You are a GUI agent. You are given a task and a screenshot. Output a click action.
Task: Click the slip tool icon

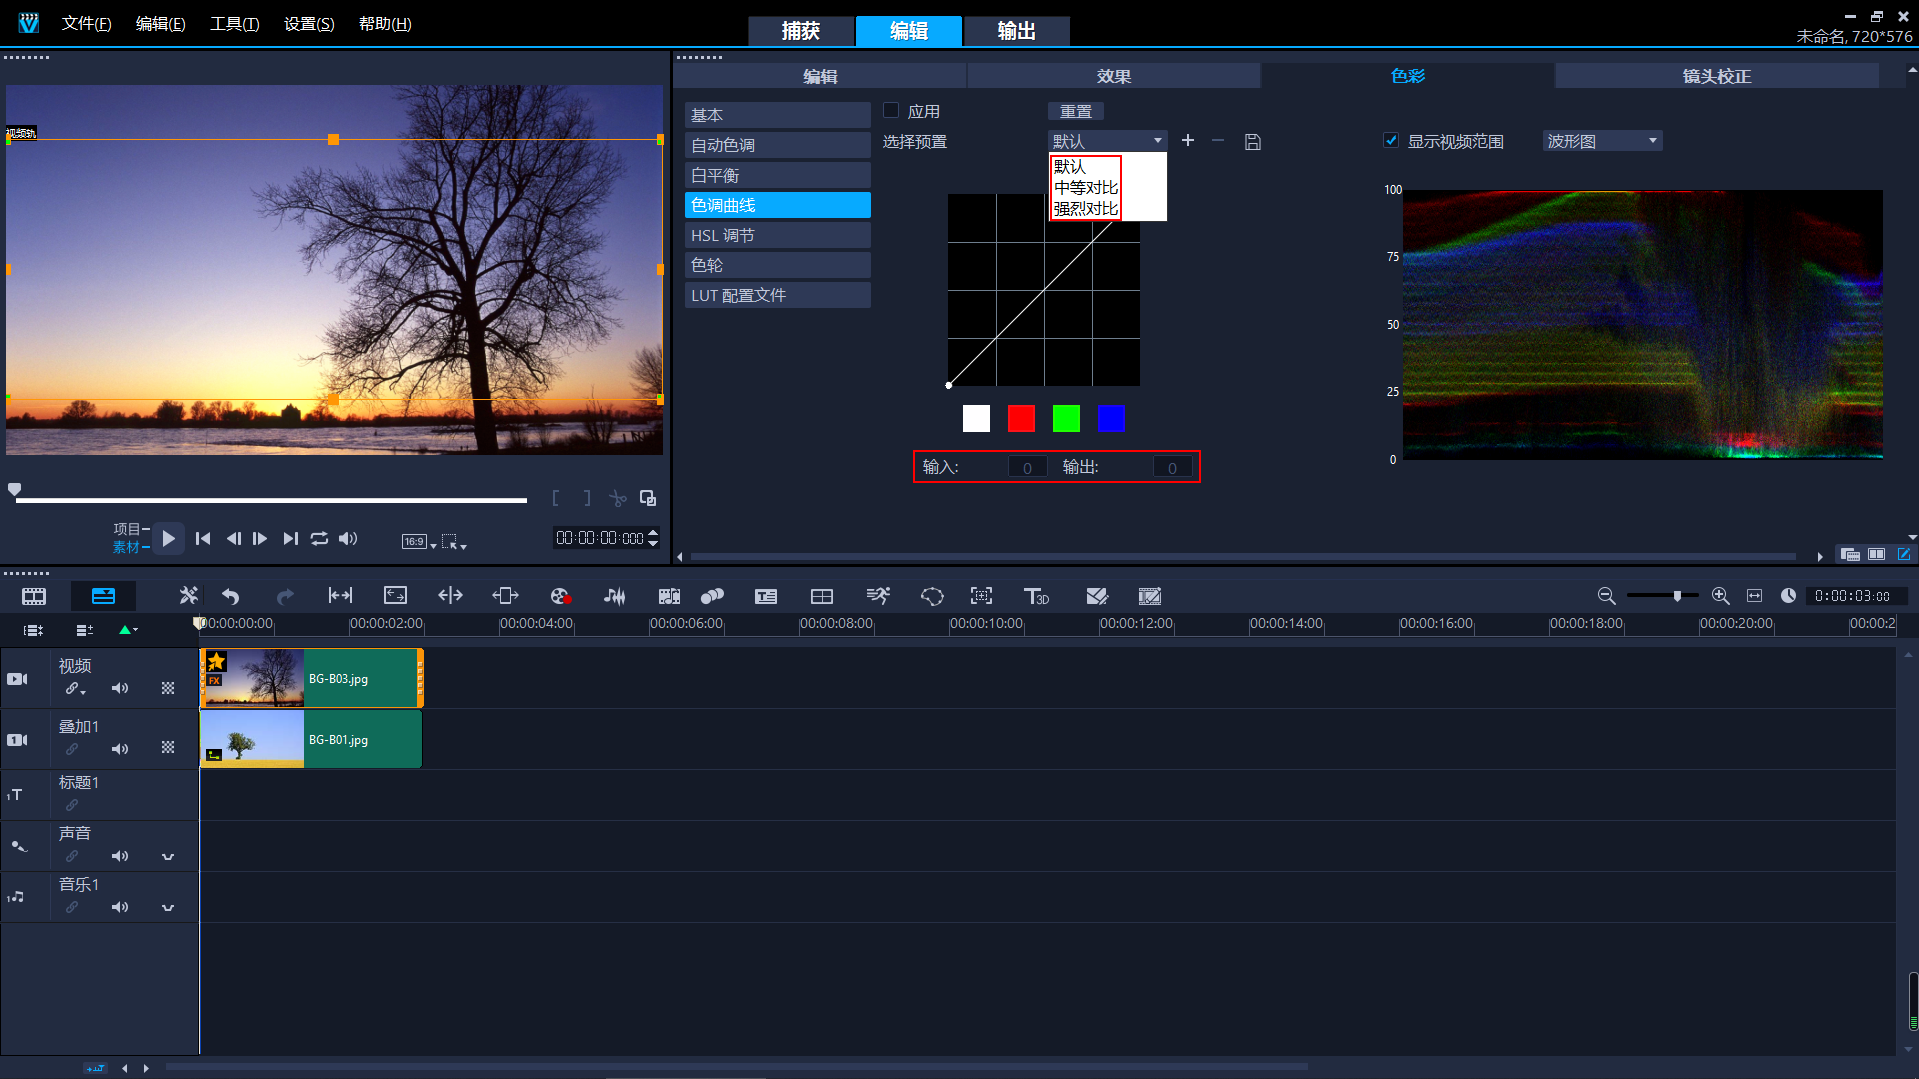tap(340, 596)
